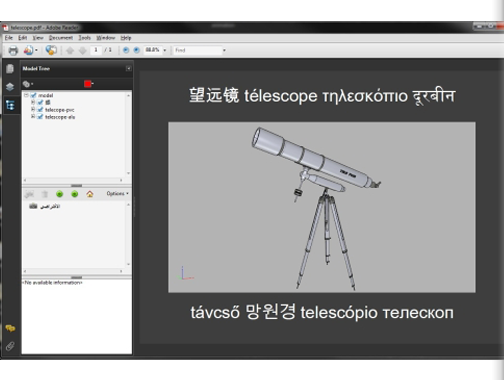Open the Options dropdown in views pane

(117, 193)
